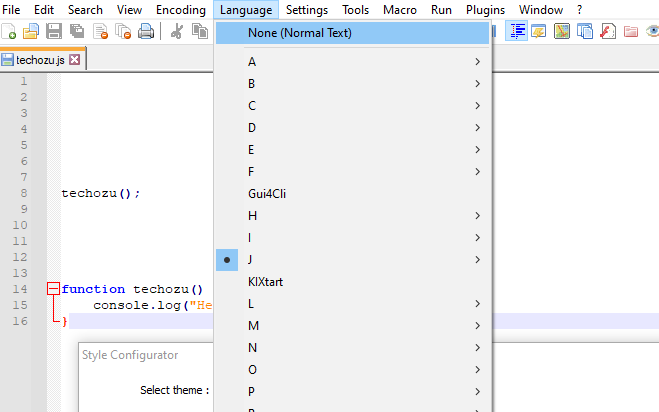Screen dimensions: 659x412
Task: Toggle the indent guide toolbar icon
Action: click(517, 32)
